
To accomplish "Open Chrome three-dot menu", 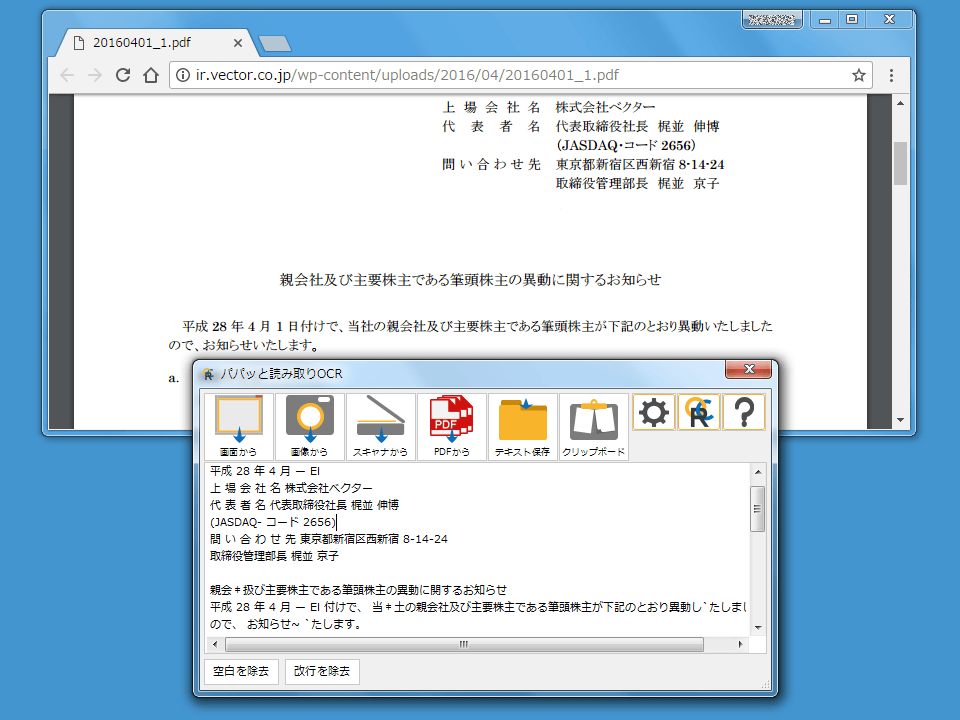I will pyautogui.click(x=891, y=75).
